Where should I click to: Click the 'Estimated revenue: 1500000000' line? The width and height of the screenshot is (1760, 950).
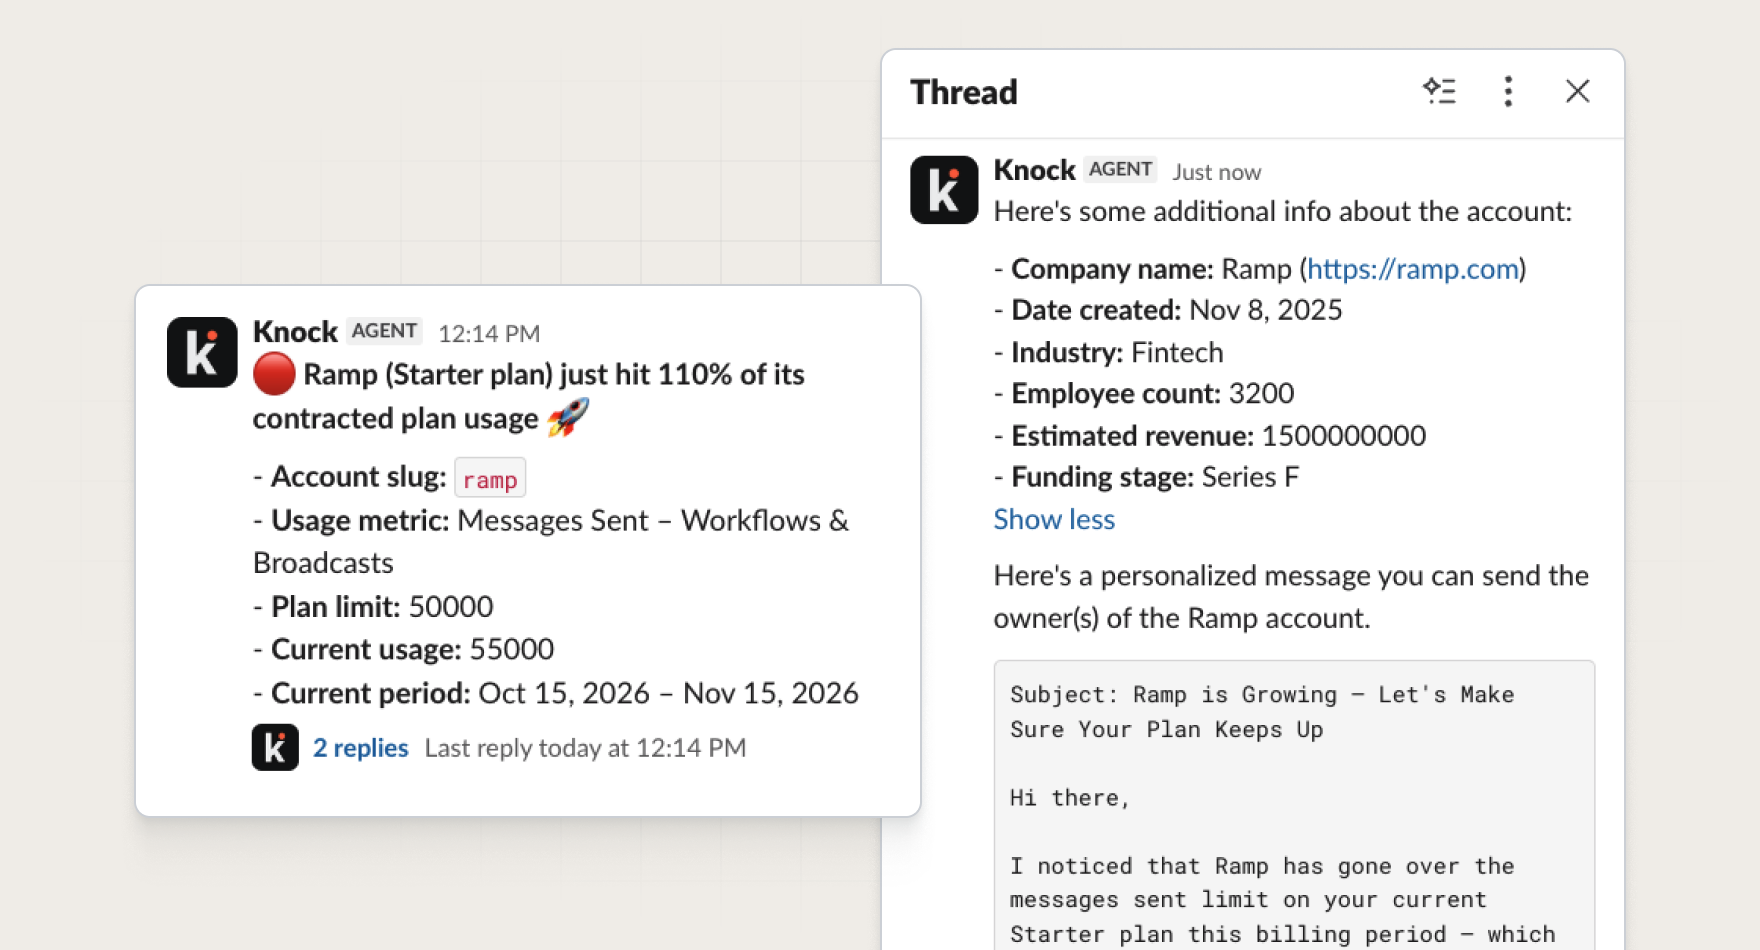[x=1210, y=436]
